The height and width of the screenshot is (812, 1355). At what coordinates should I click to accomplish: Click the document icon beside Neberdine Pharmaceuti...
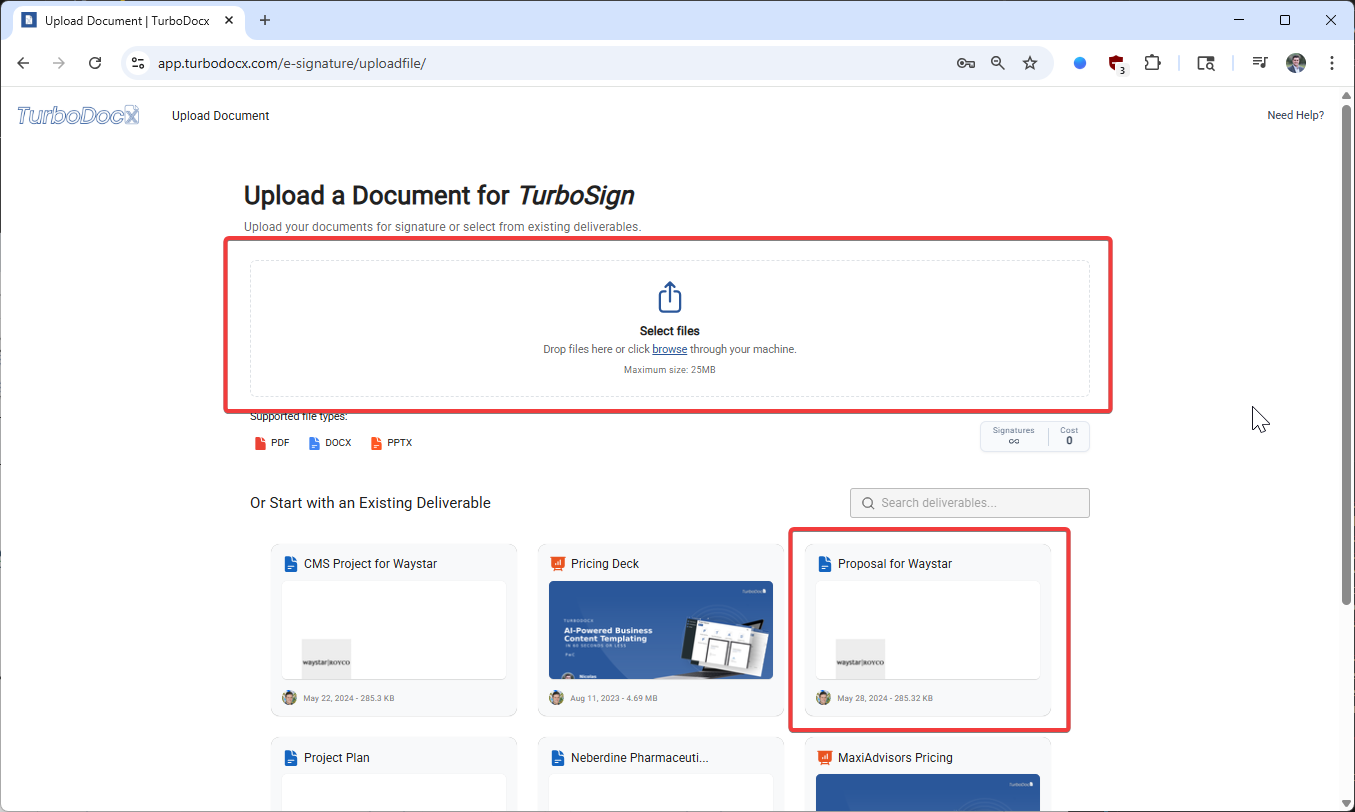558,758
